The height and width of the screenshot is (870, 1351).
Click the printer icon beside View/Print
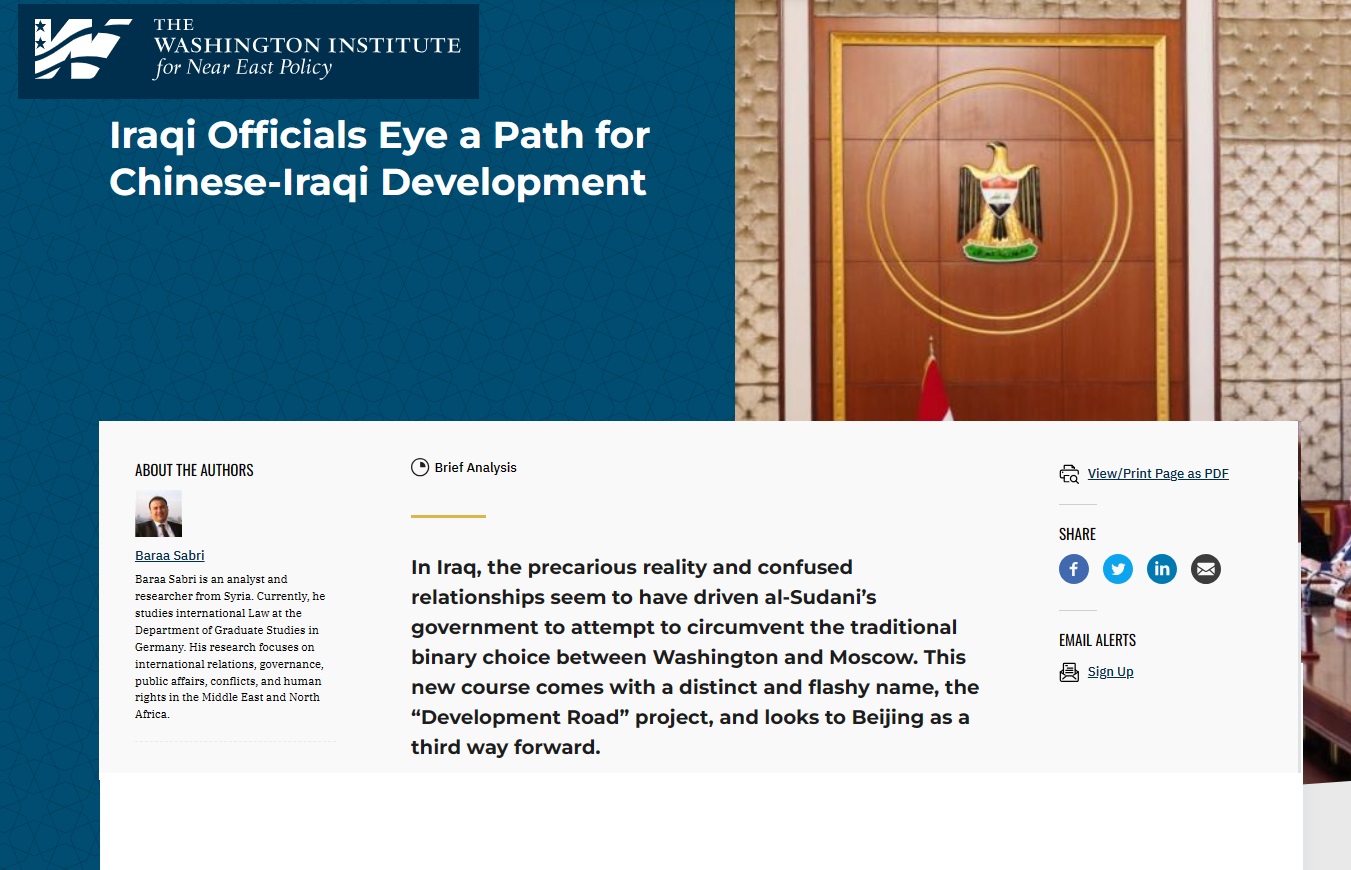click(x=1069, y=474)
